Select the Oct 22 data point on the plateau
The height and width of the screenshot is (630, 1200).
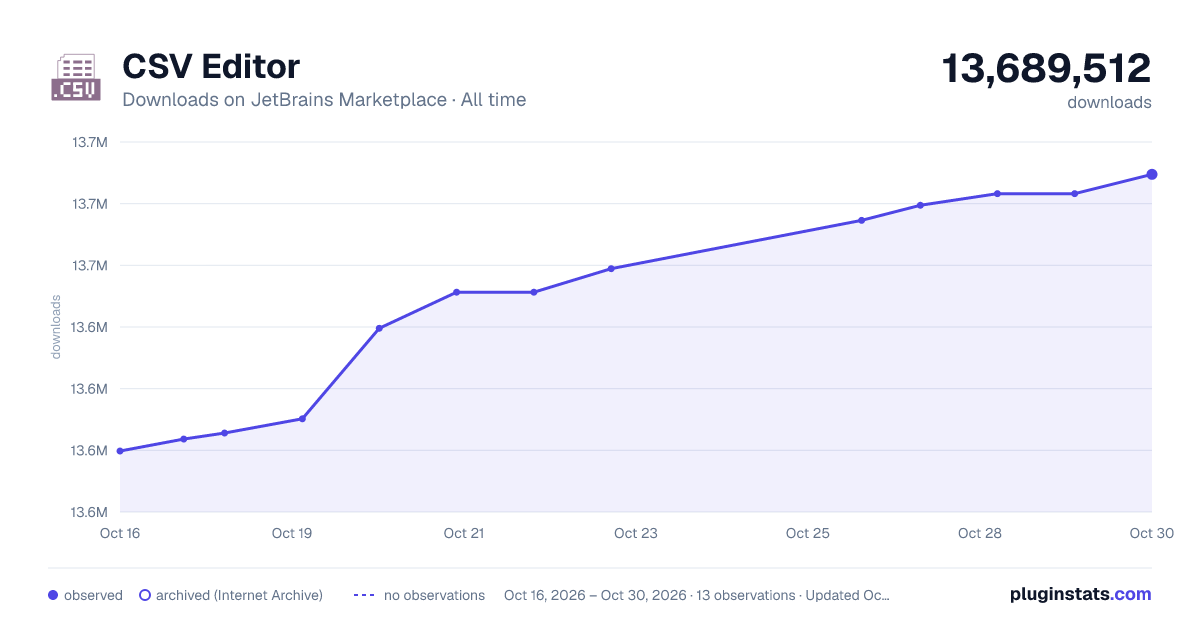coord(534,292)
